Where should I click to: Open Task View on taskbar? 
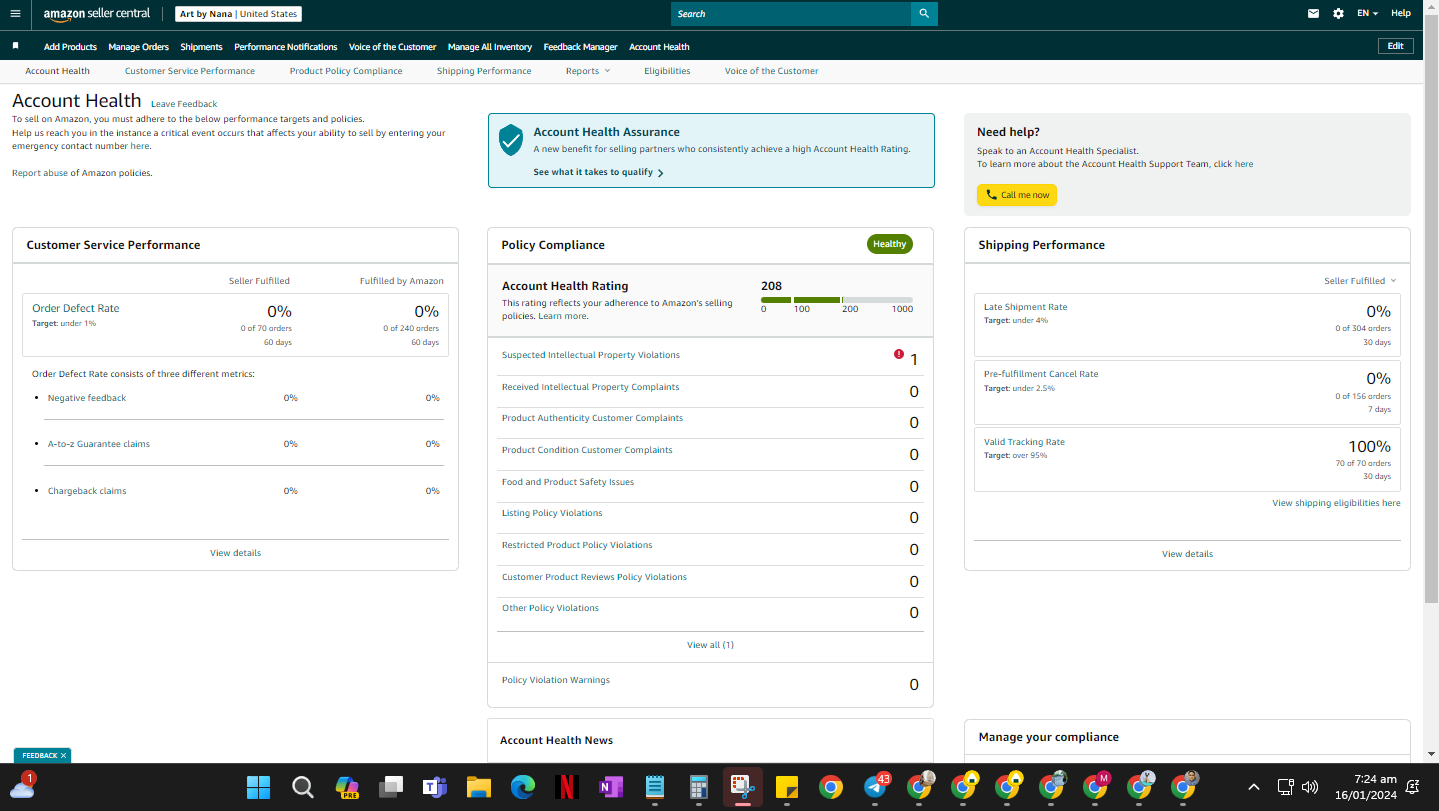click(x=390, y=787)
